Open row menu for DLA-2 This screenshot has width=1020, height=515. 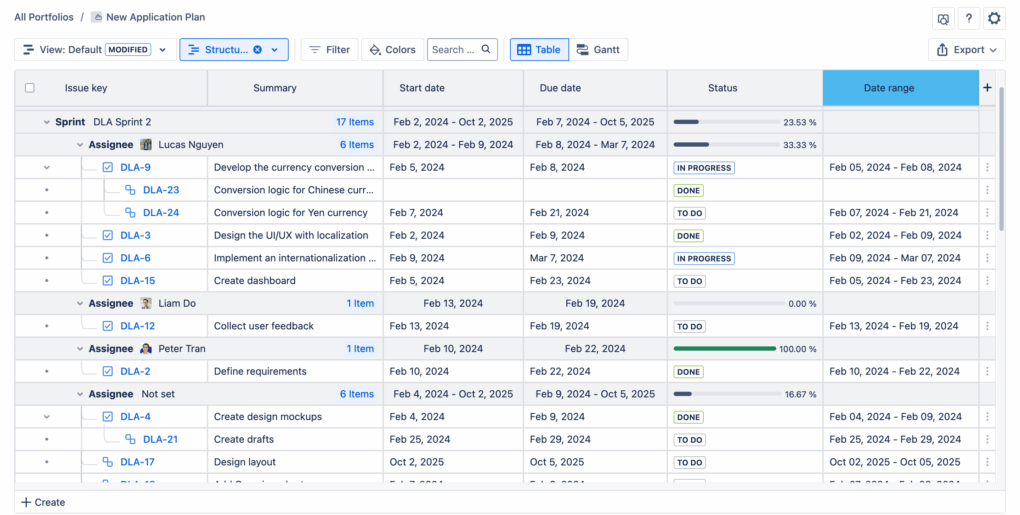[x=987, y=371]
